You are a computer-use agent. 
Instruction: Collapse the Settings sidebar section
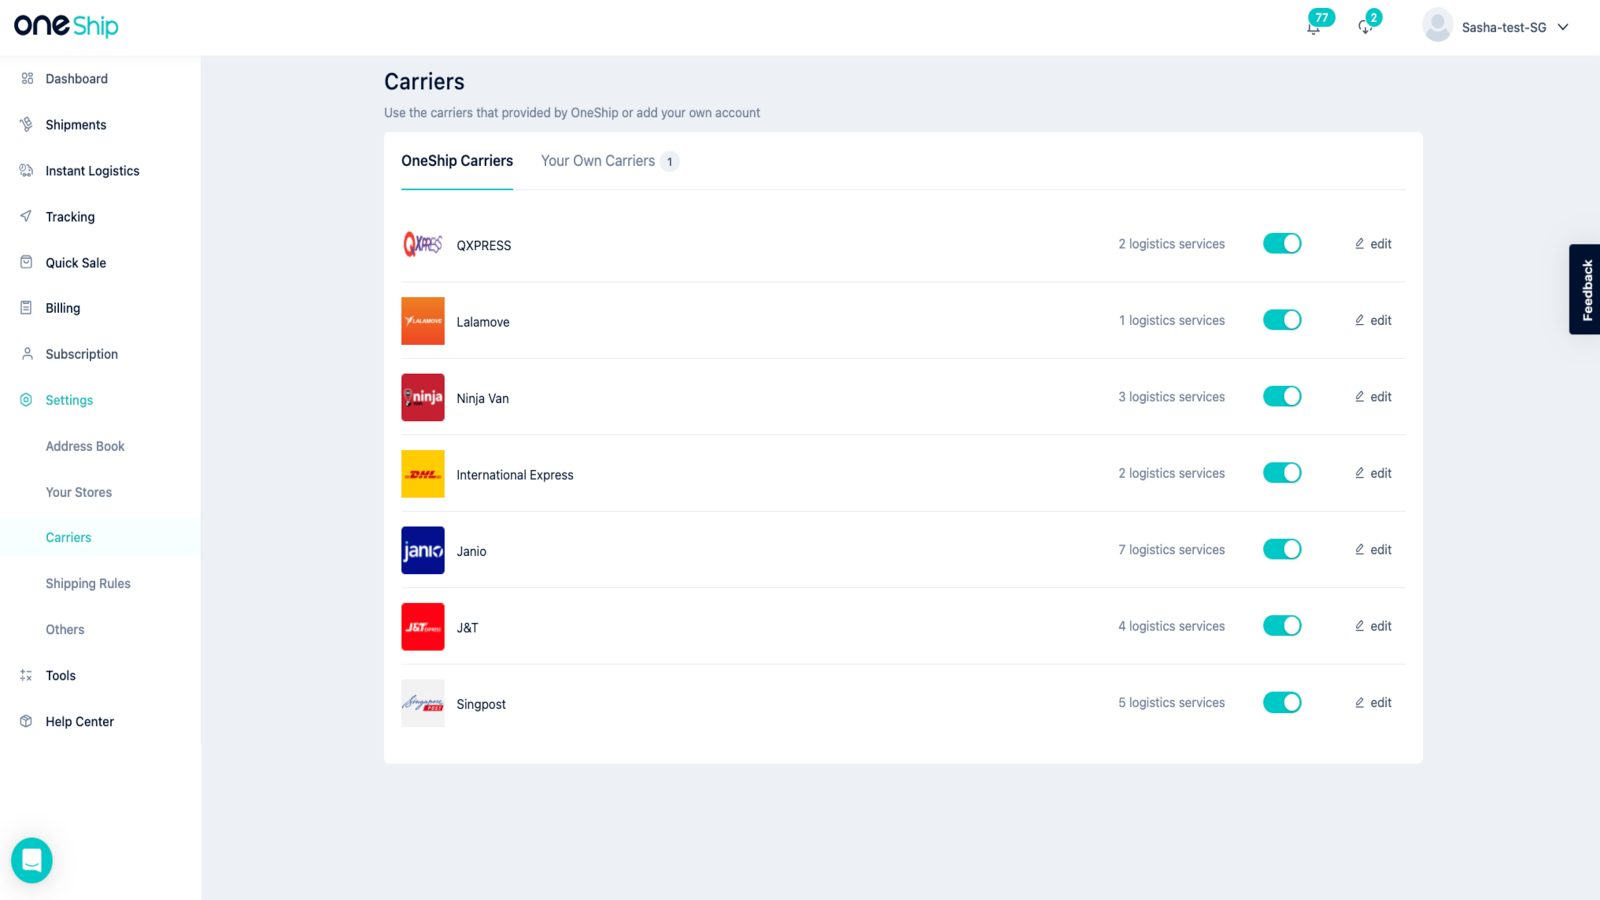pos(69,400)
